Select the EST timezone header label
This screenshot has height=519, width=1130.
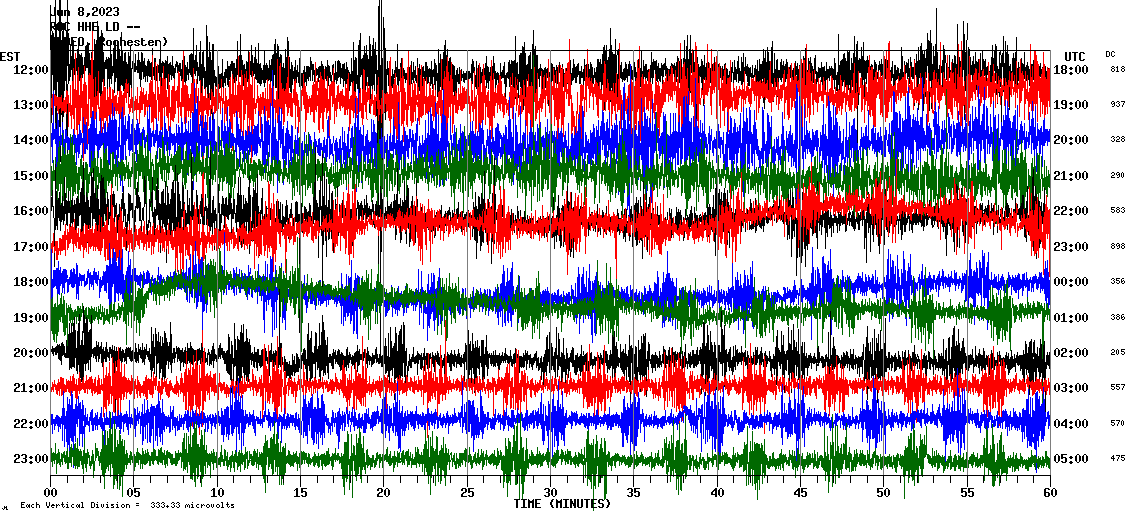click(10, 56)
